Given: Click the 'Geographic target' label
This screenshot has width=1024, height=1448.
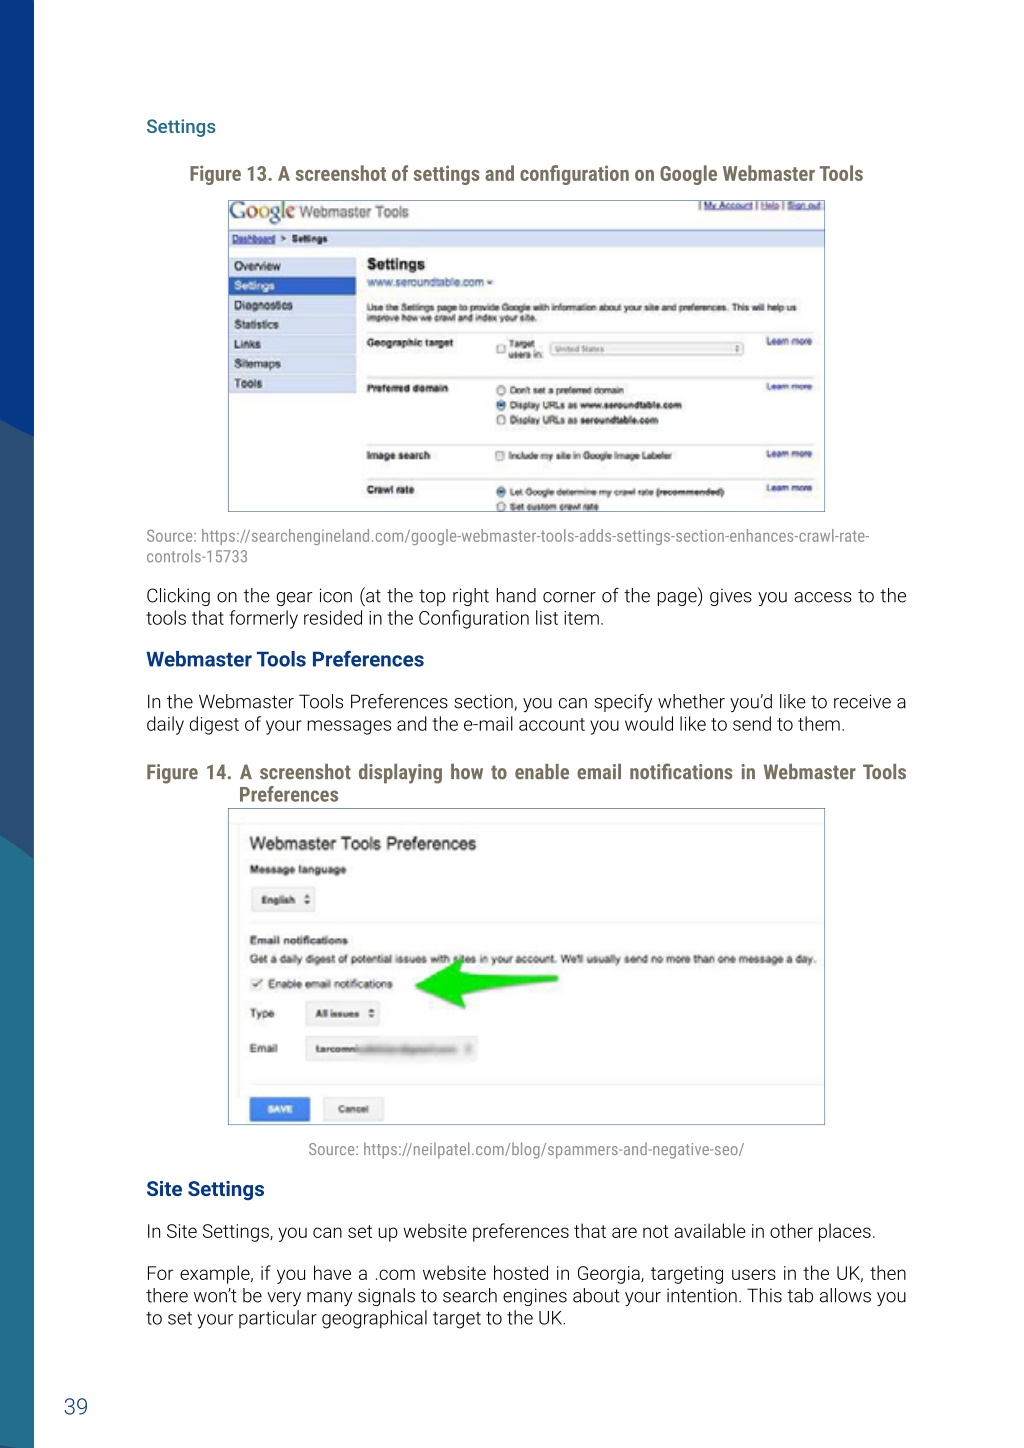Looking at the screenshot, I should click(x=410, y=343).
